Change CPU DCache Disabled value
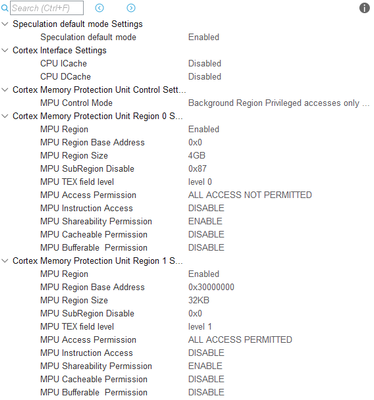This screenshot has height=400, width=374. 205,77
